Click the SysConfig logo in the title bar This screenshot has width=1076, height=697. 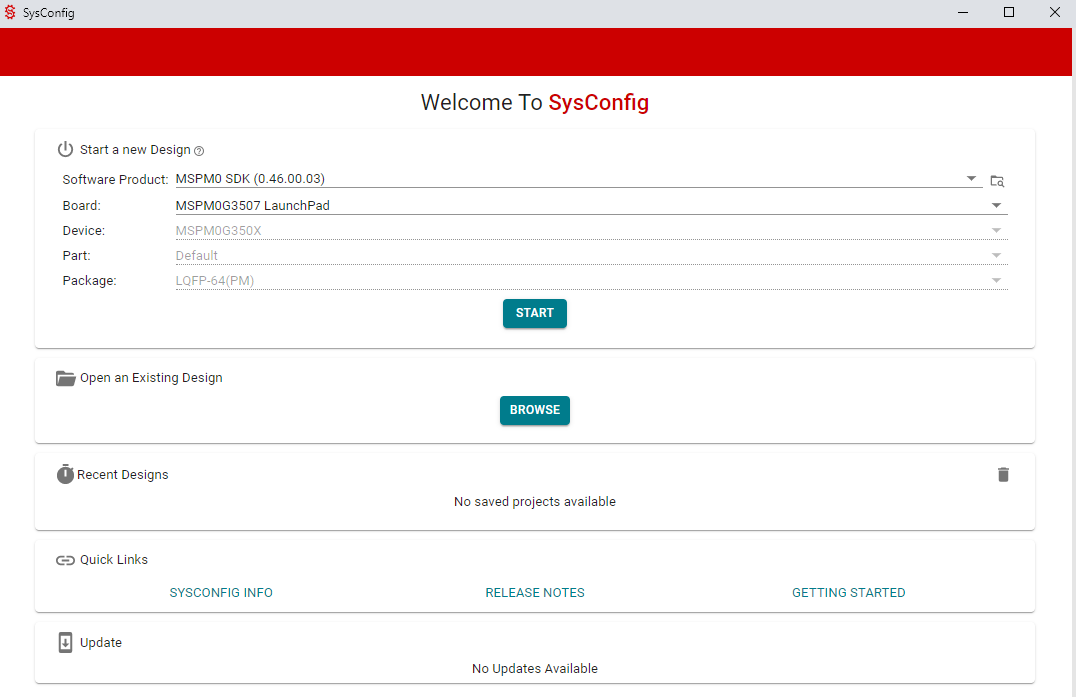point(10,13)
